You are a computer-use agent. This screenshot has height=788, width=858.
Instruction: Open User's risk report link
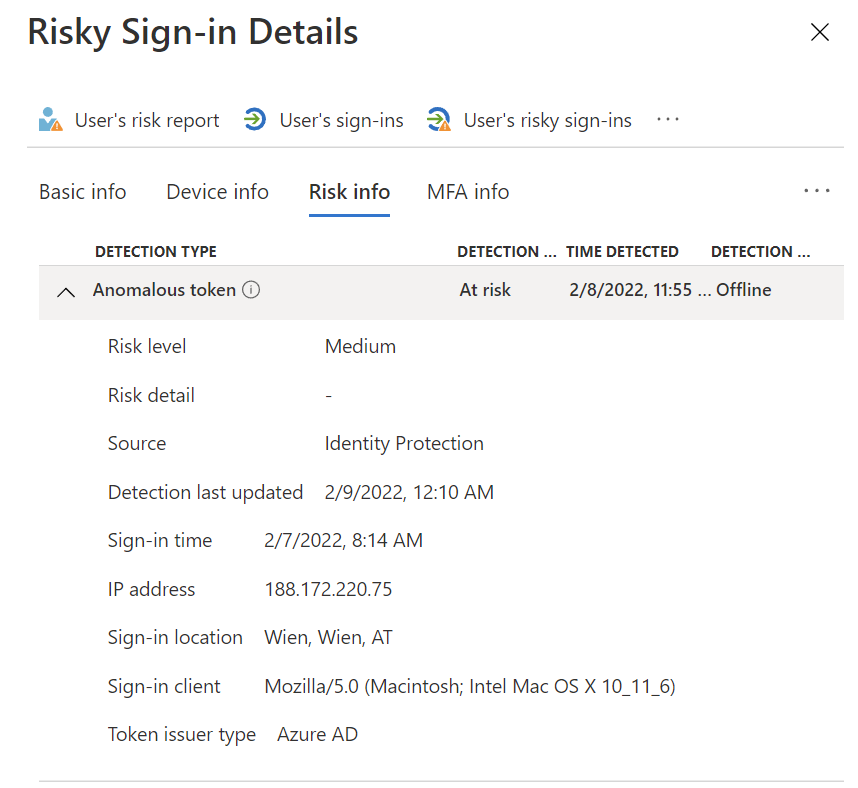(147, 121)
